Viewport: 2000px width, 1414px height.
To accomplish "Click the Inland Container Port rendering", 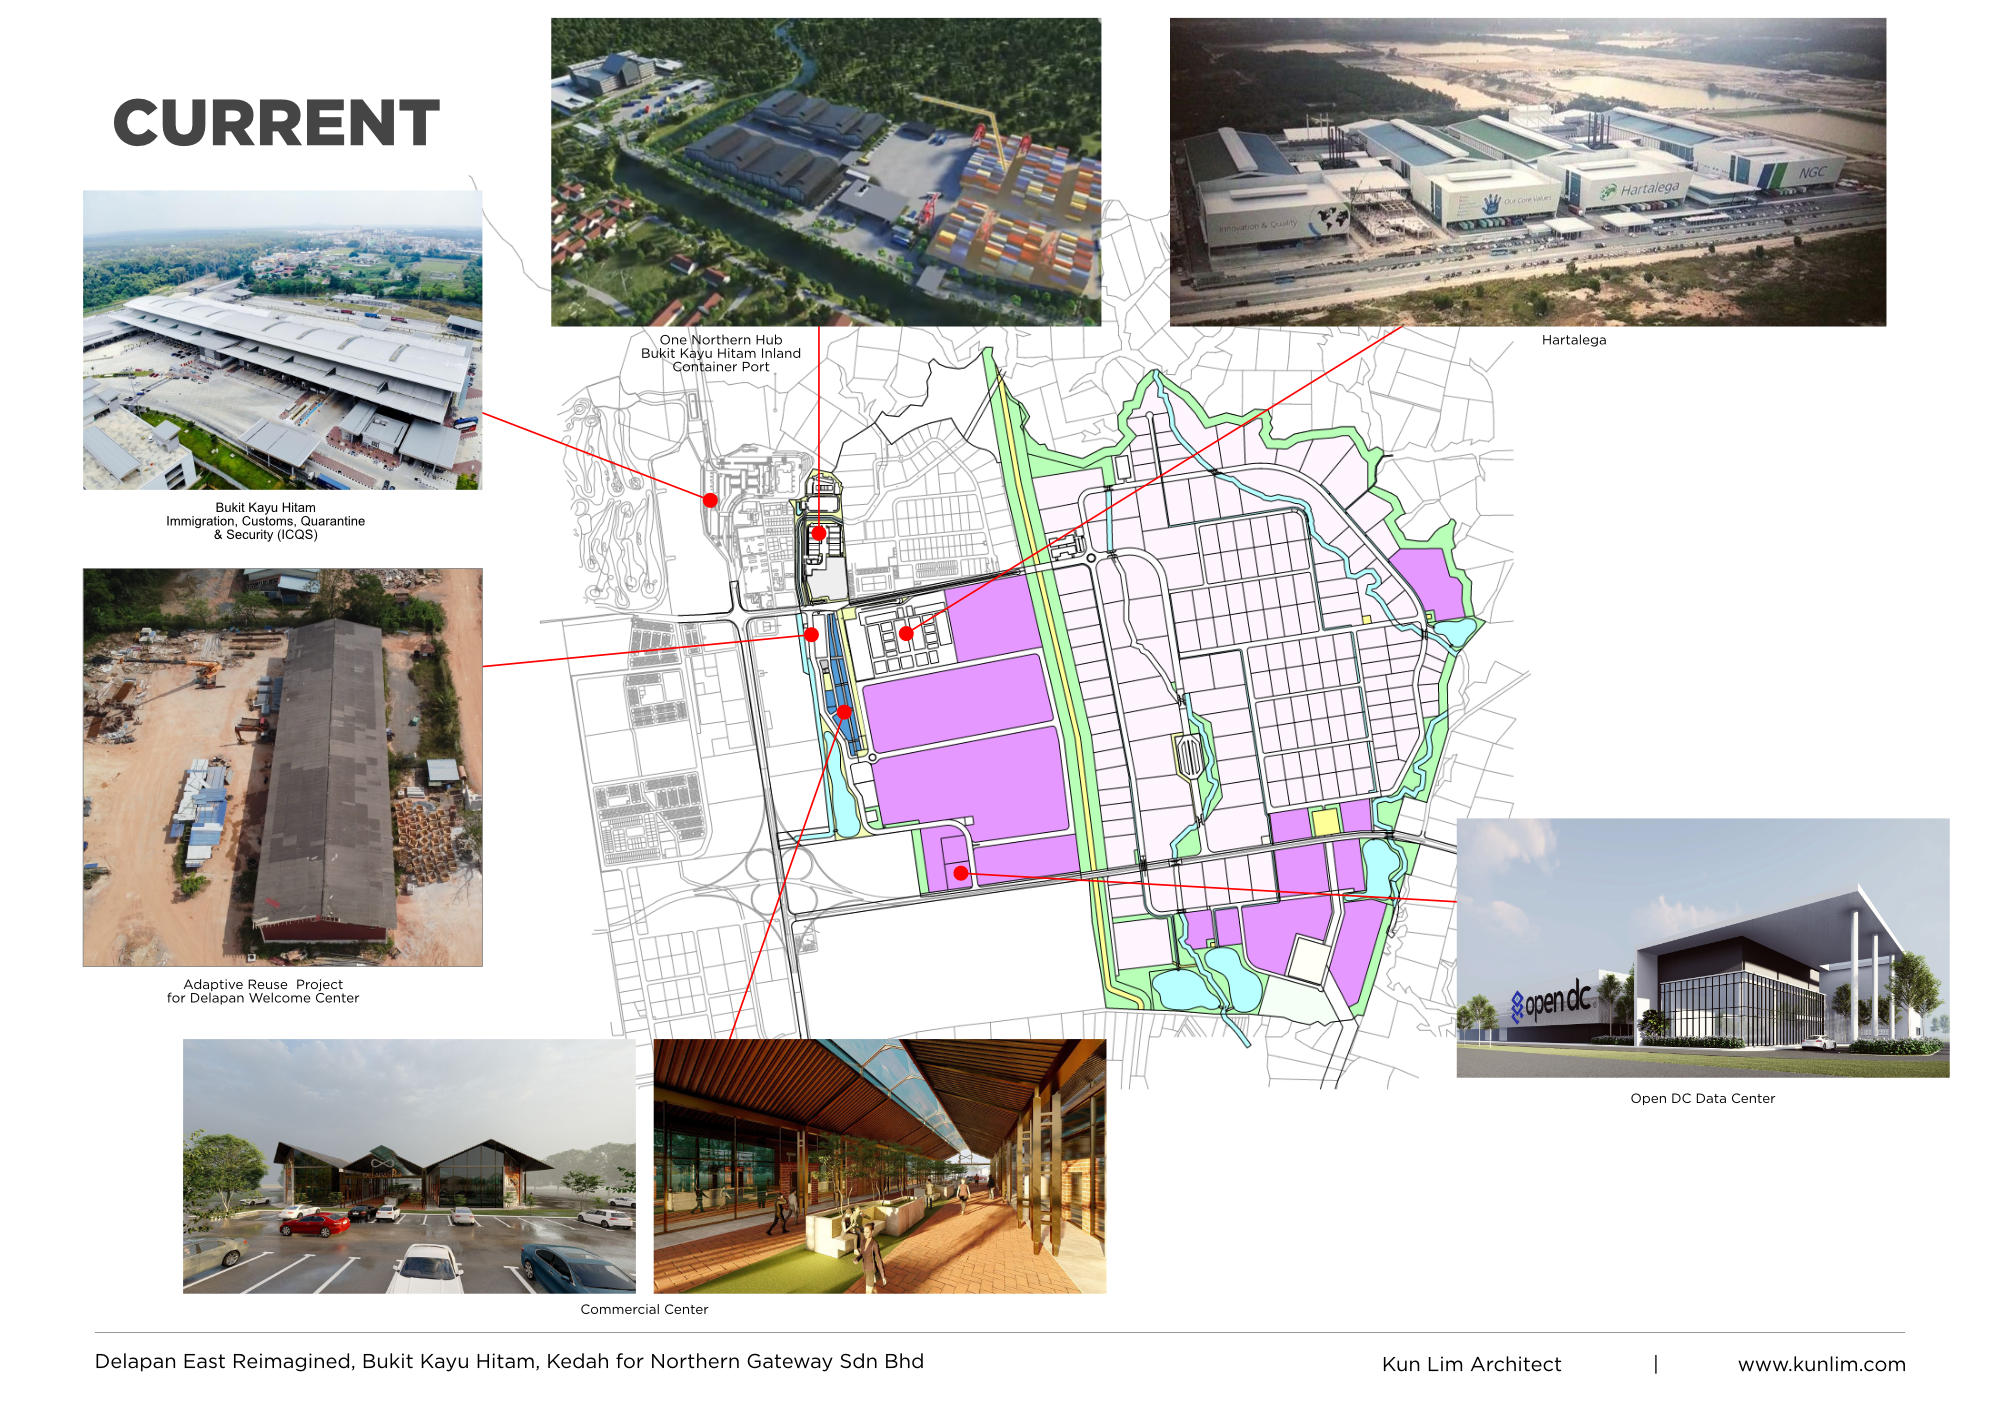I will pyautogui.click(x=825, y=172).
